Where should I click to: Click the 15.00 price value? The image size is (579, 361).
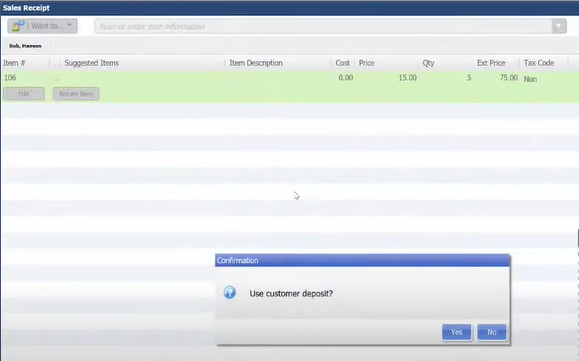point(407,78)
